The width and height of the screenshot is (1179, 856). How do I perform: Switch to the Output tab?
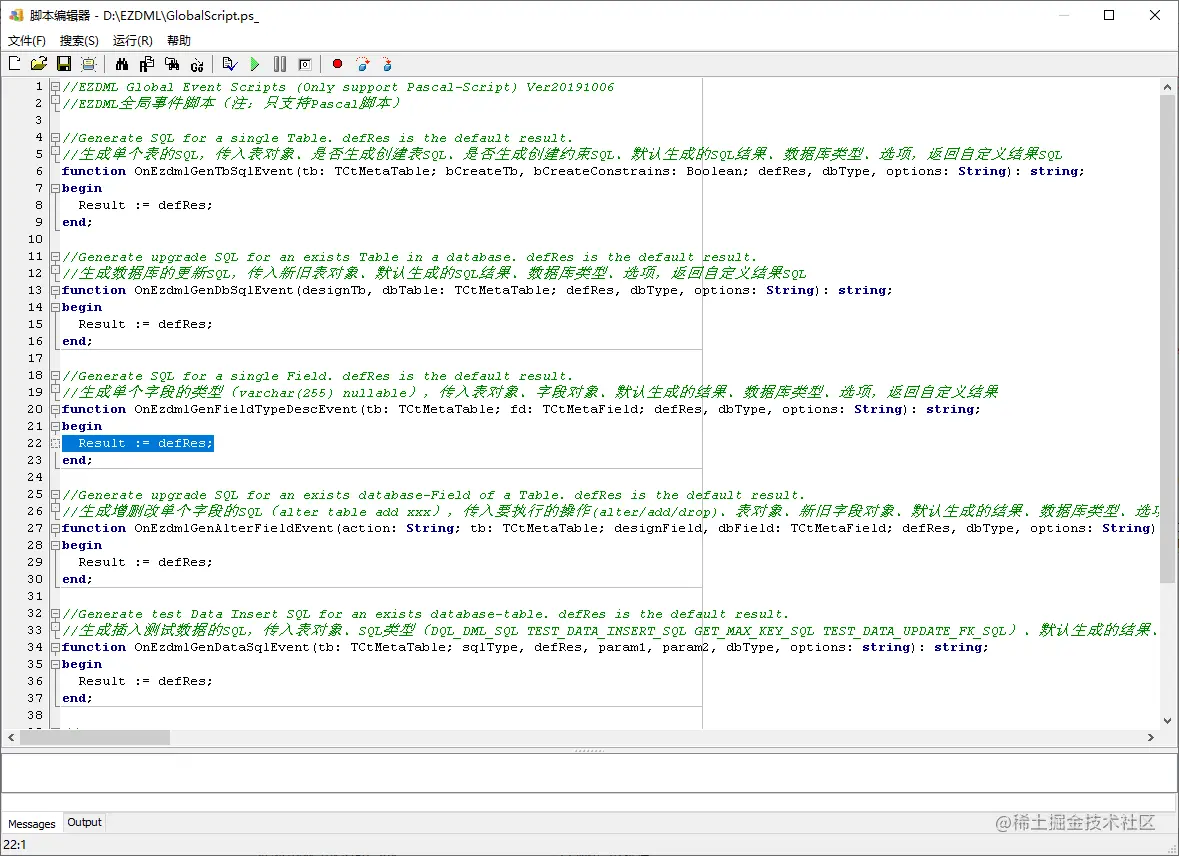(84, 822)
